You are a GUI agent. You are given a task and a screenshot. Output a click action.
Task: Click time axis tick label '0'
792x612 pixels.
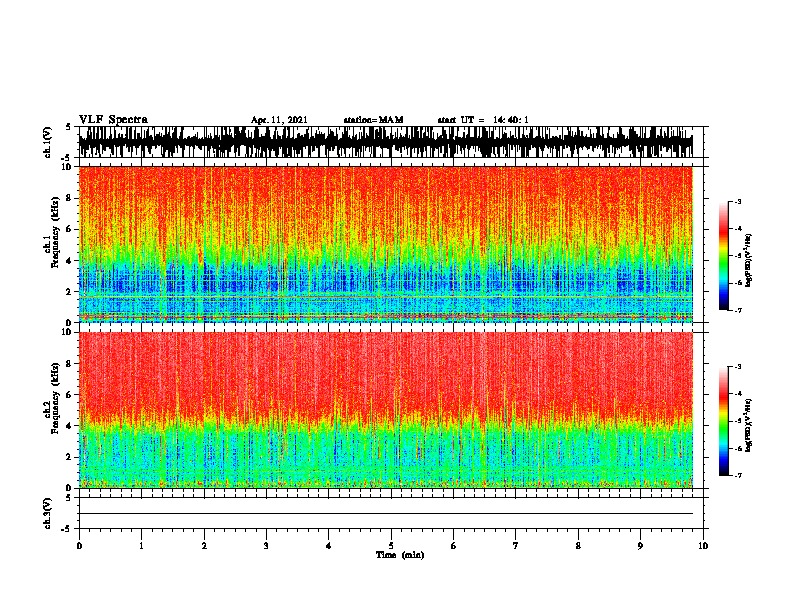(x=79, y=546)
